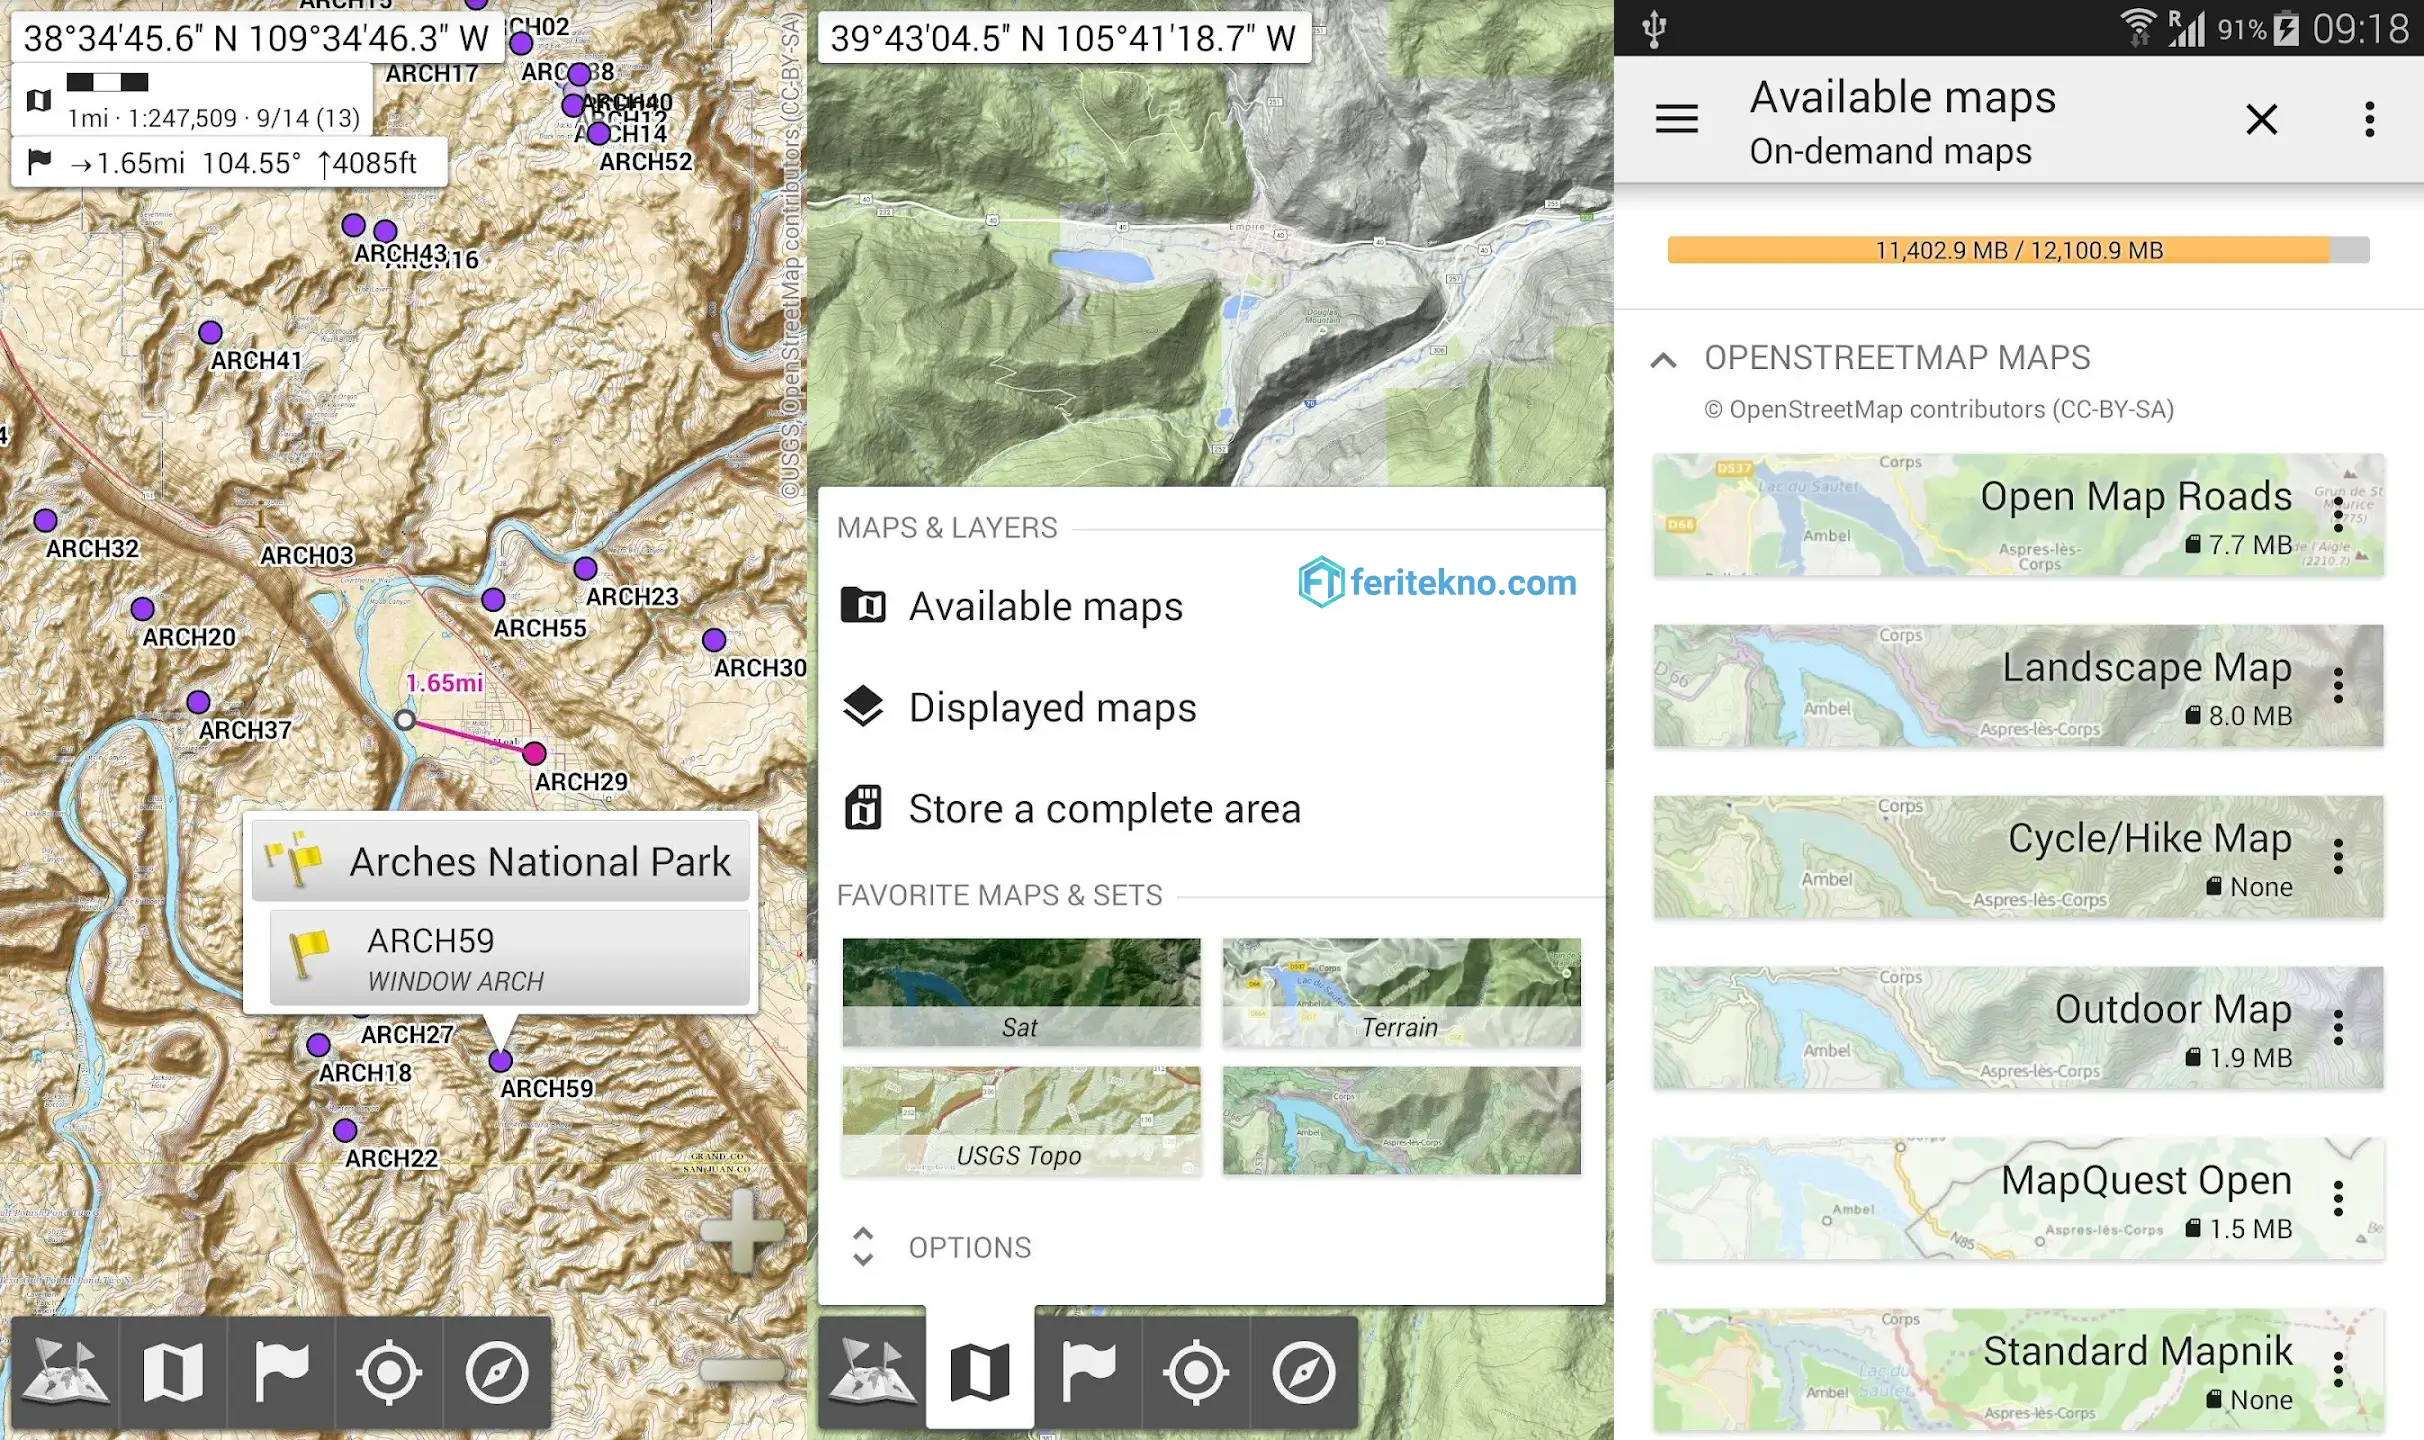Tap location target icon in middle map toolbar
Viewport: 2424px width, 1440px height.
(1196, 1372)
